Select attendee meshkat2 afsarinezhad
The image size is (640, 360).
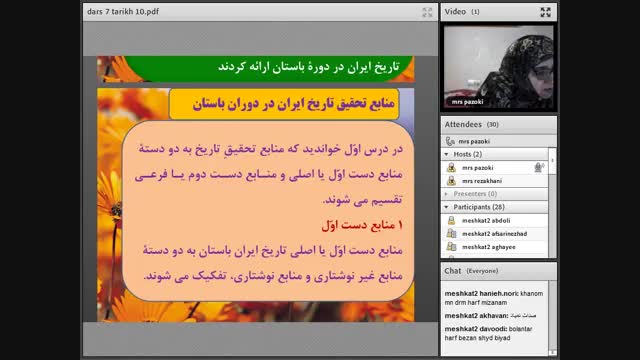click(x=495, y=233)
